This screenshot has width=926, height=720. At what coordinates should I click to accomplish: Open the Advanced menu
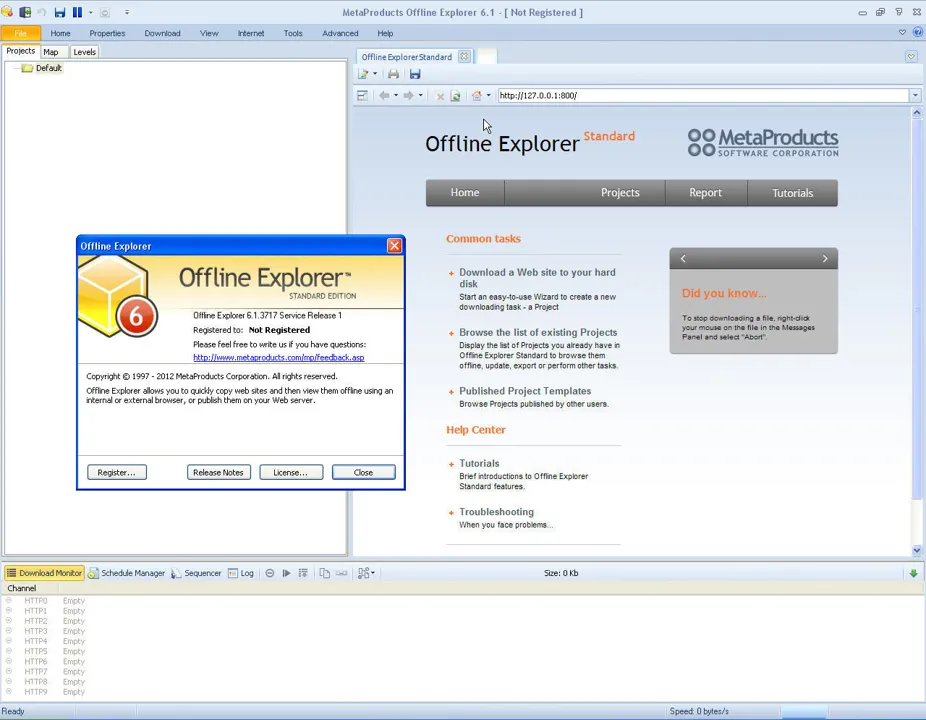(340, 33)
